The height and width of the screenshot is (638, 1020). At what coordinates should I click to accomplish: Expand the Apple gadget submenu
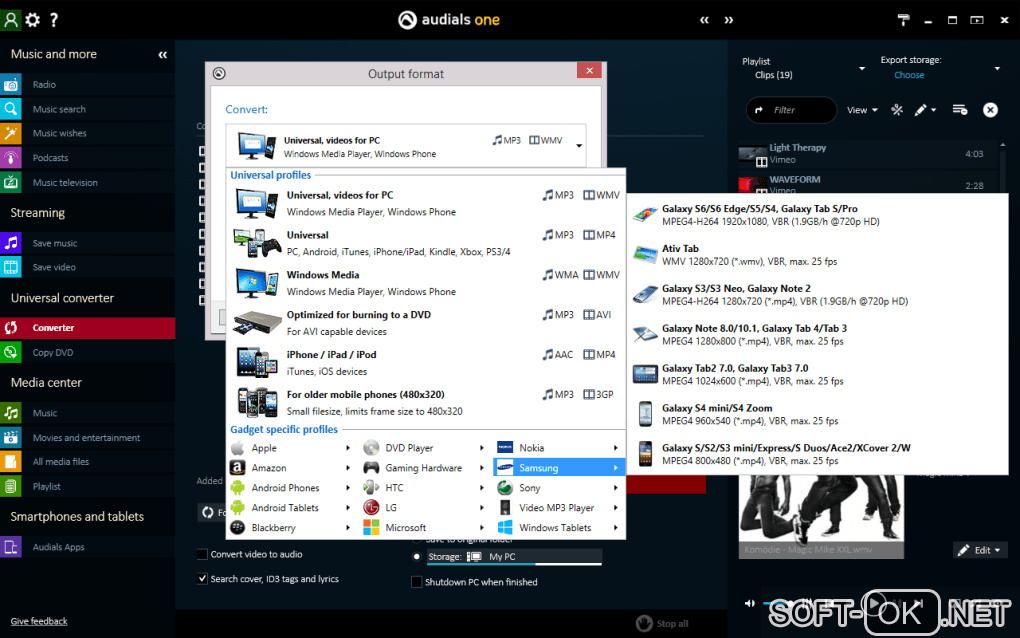(x=292, y=448)
